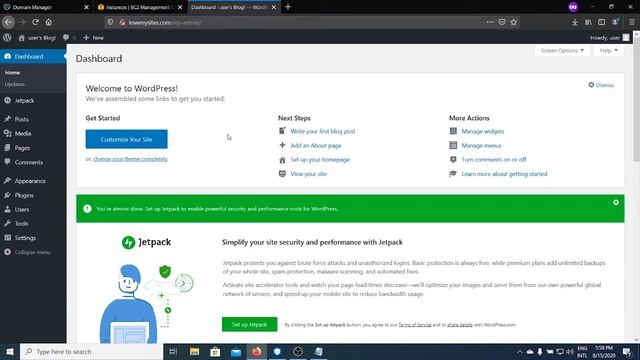The image size is (640, 360).
Task: Open the share details link
Action: click(x=460, y=325)
